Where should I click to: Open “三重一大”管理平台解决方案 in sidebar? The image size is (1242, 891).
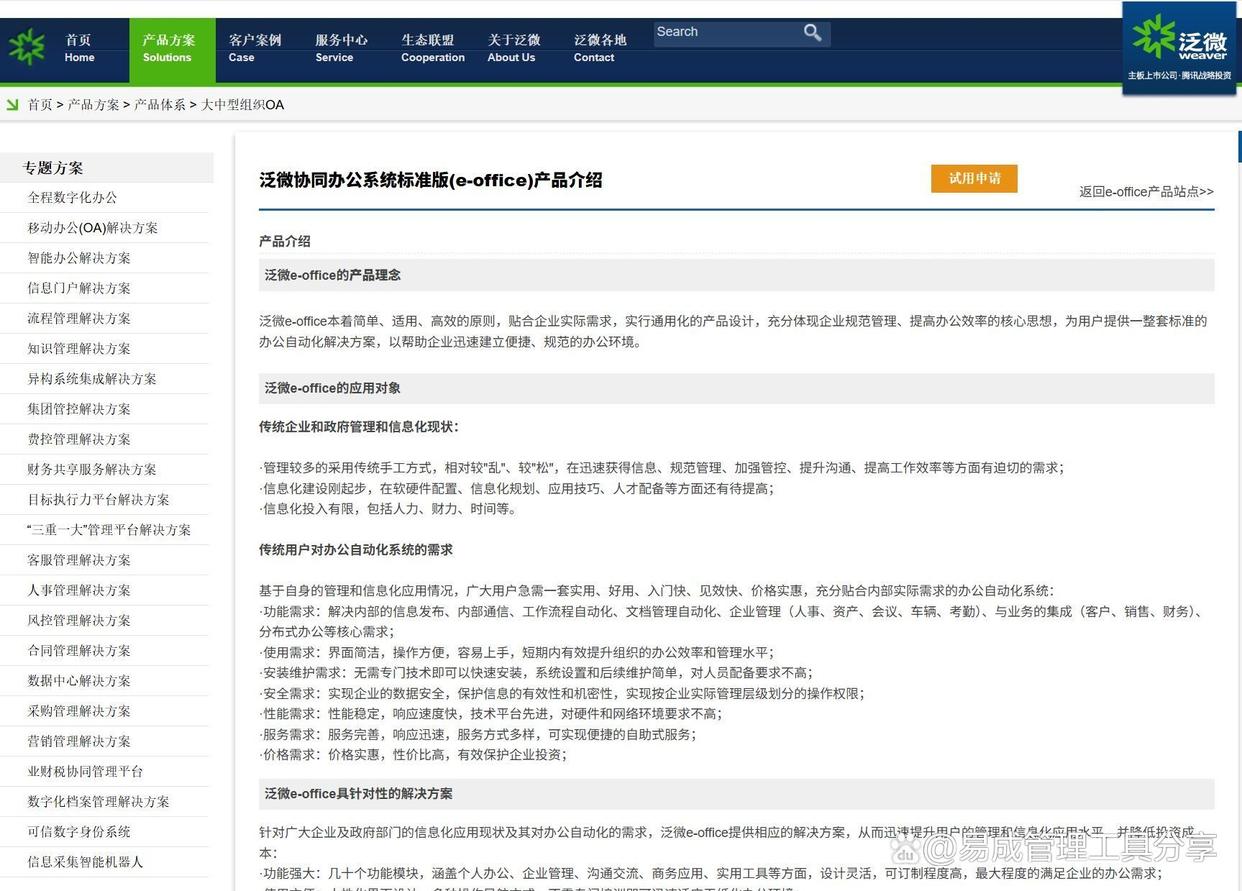[109, 529]
